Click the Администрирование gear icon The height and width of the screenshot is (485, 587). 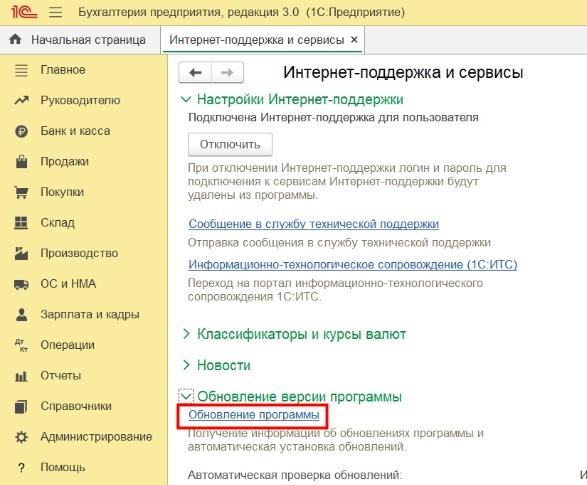[x=21, y=437]
